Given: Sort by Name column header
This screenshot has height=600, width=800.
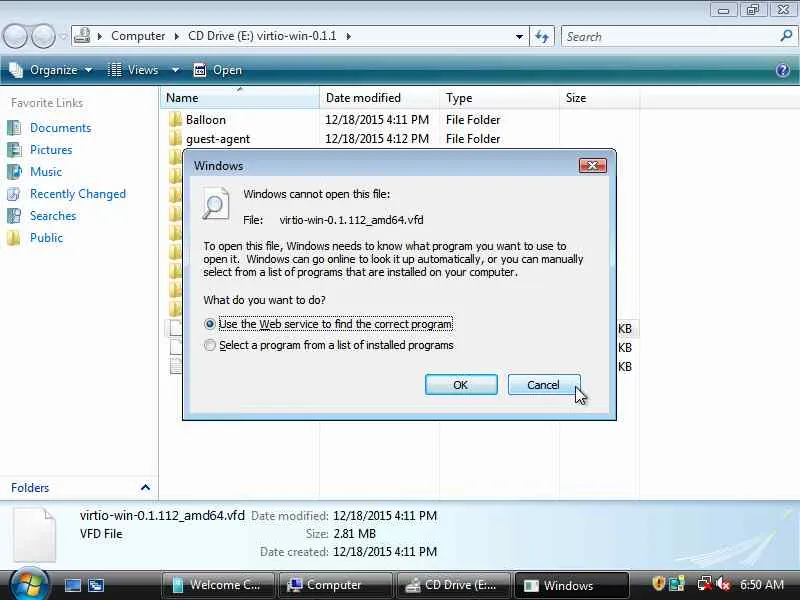Looking at the screenshot, I should pos(239,97).
